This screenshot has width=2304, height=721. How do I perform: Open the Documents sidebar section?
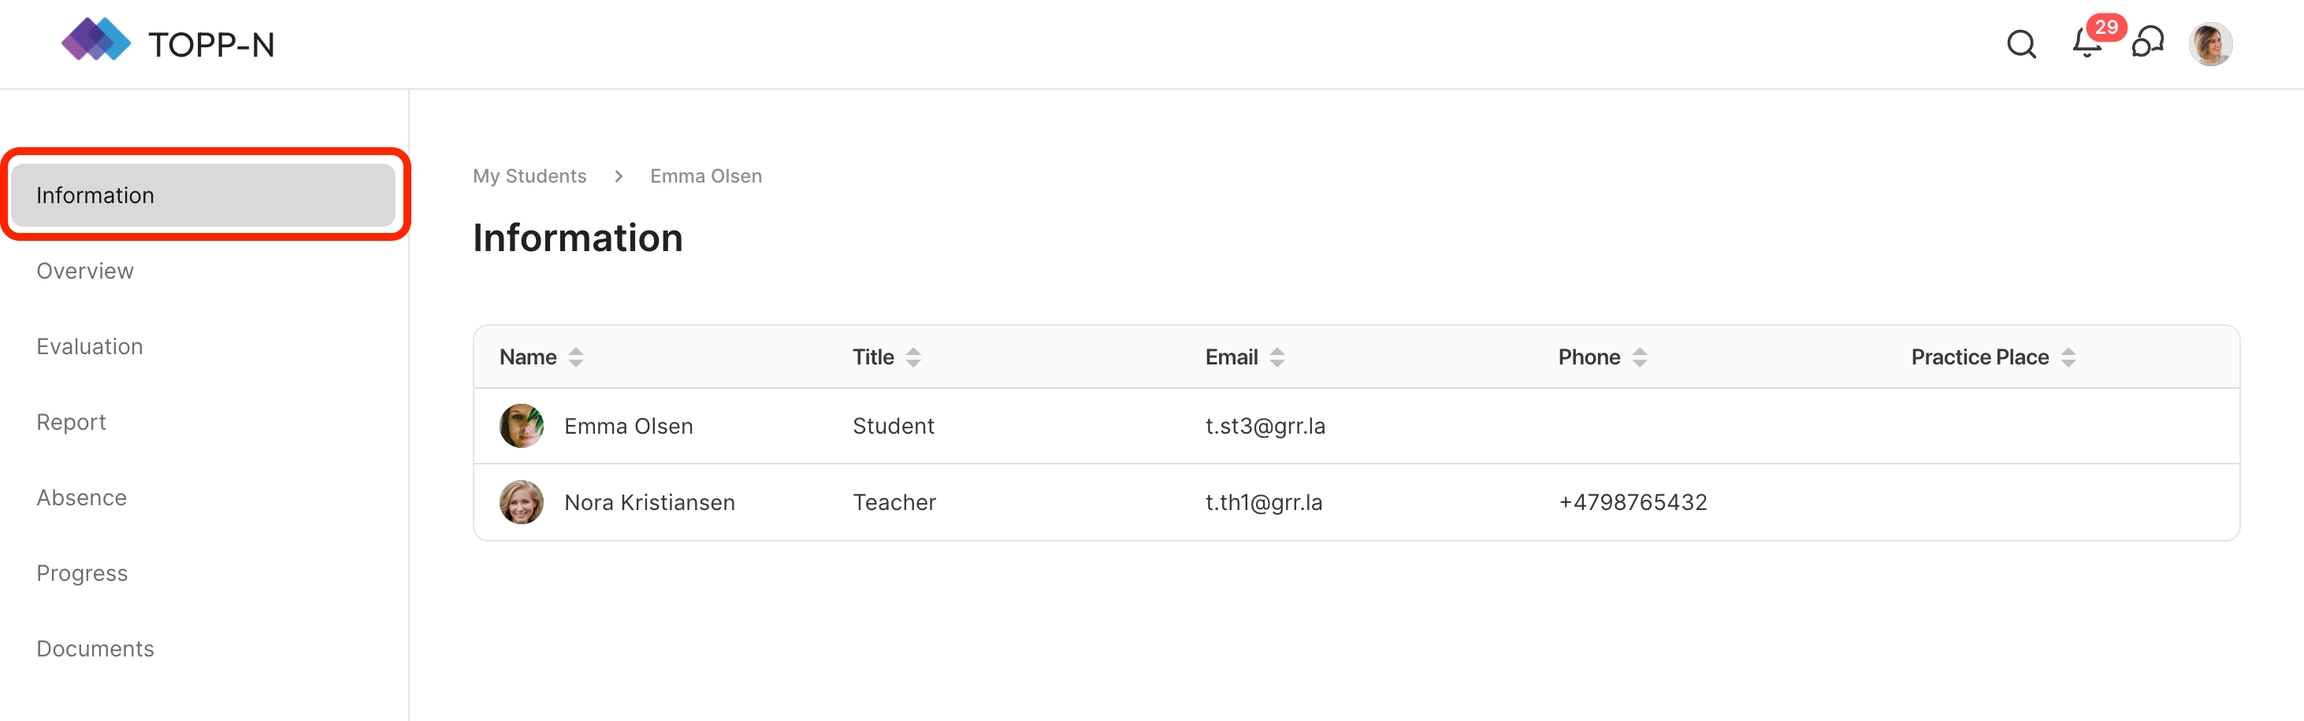tap(95, 649)
